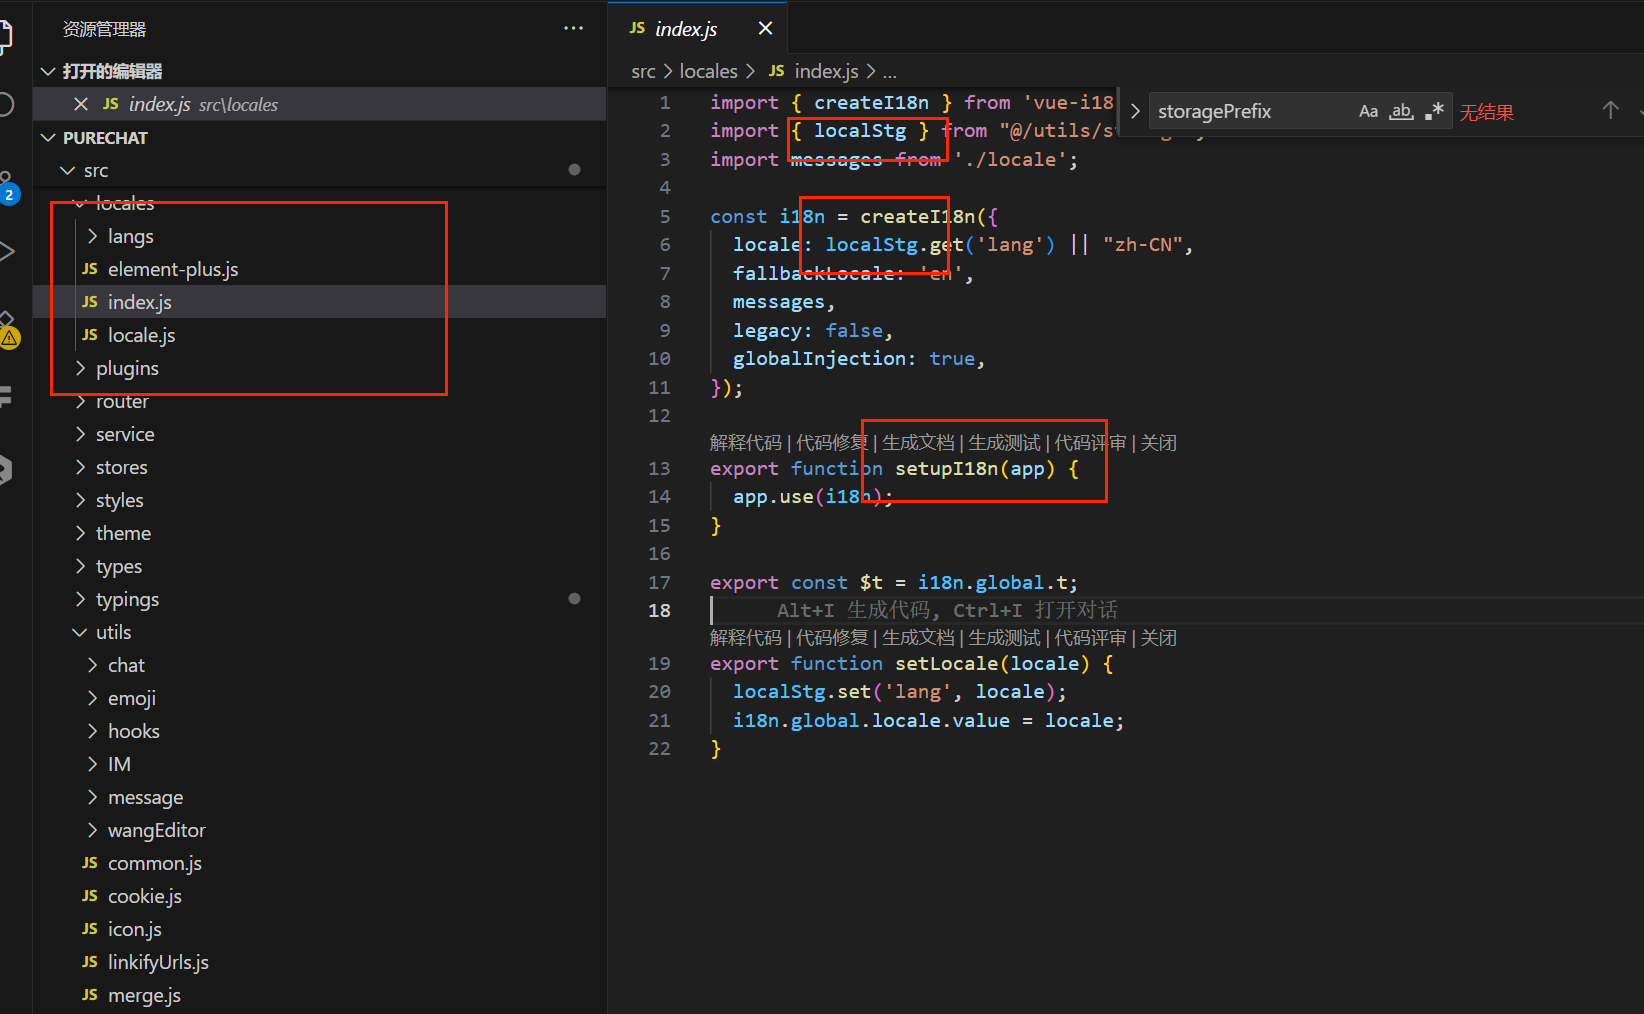The image size is (1644, 1014).
Task: Open activity bar icon with warning badge
Action: click(7, 330)
